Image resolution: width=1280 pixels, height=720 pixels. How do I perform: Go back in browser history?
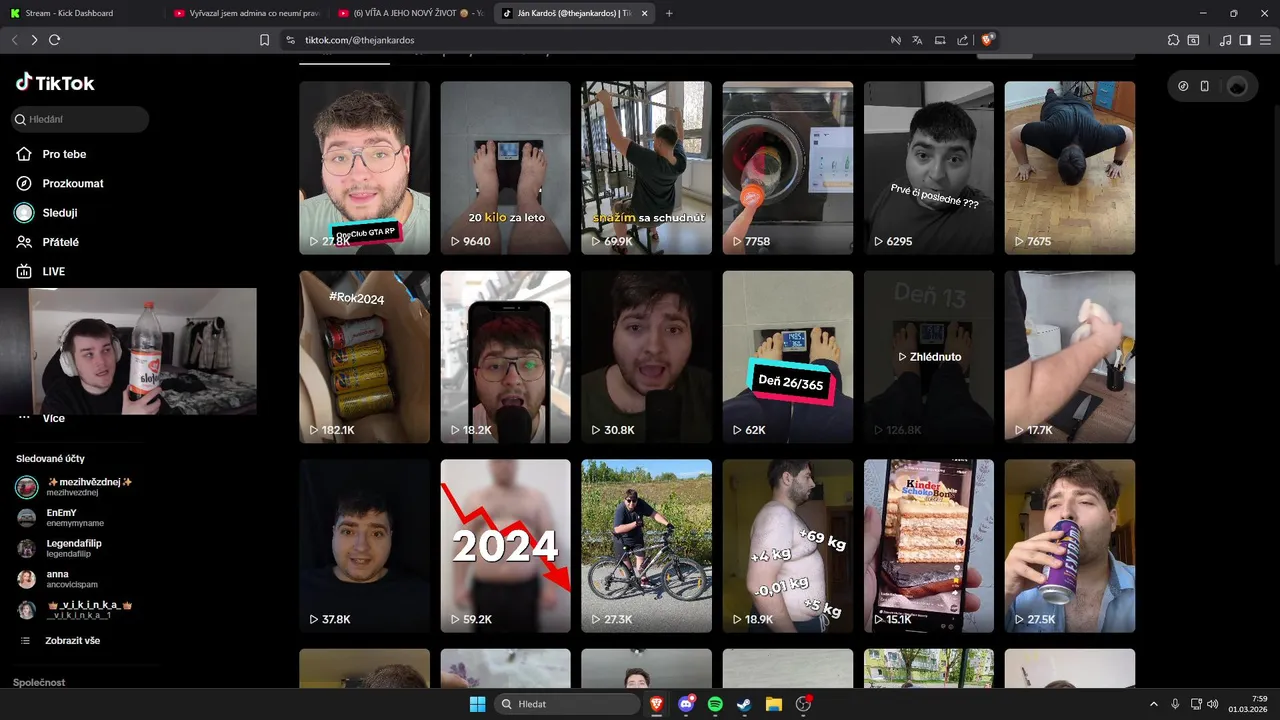coord(14,40)
